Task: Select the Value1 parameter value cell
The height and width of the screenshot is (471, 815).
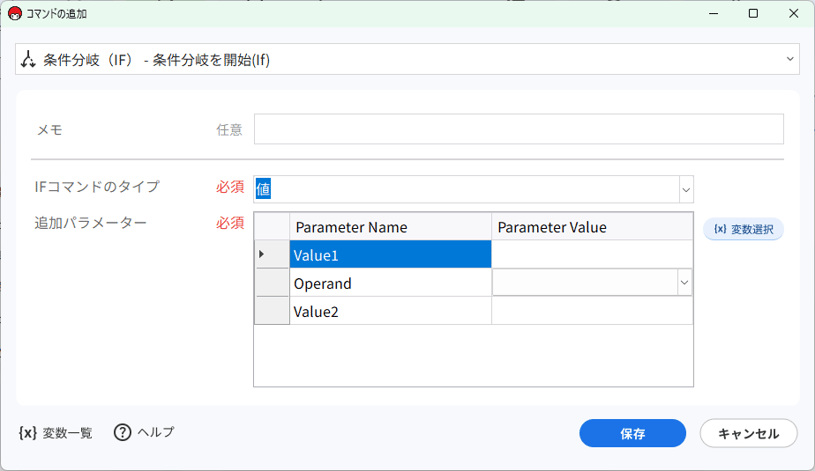Action: 592,254
